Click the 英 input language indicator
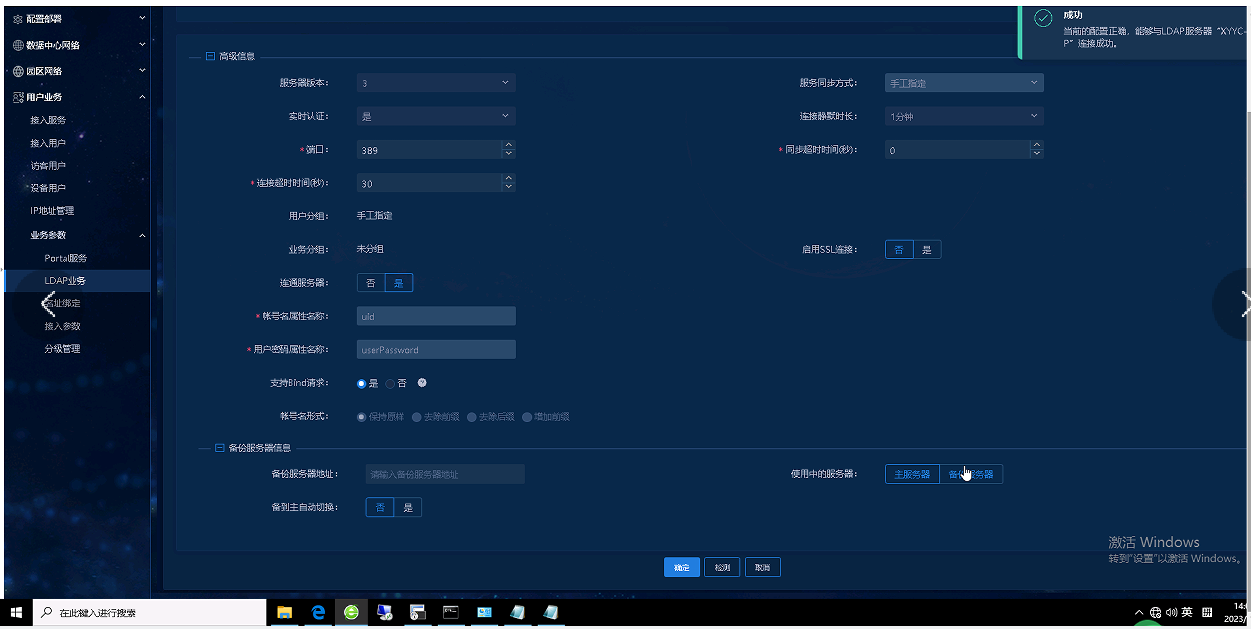 1187,612
